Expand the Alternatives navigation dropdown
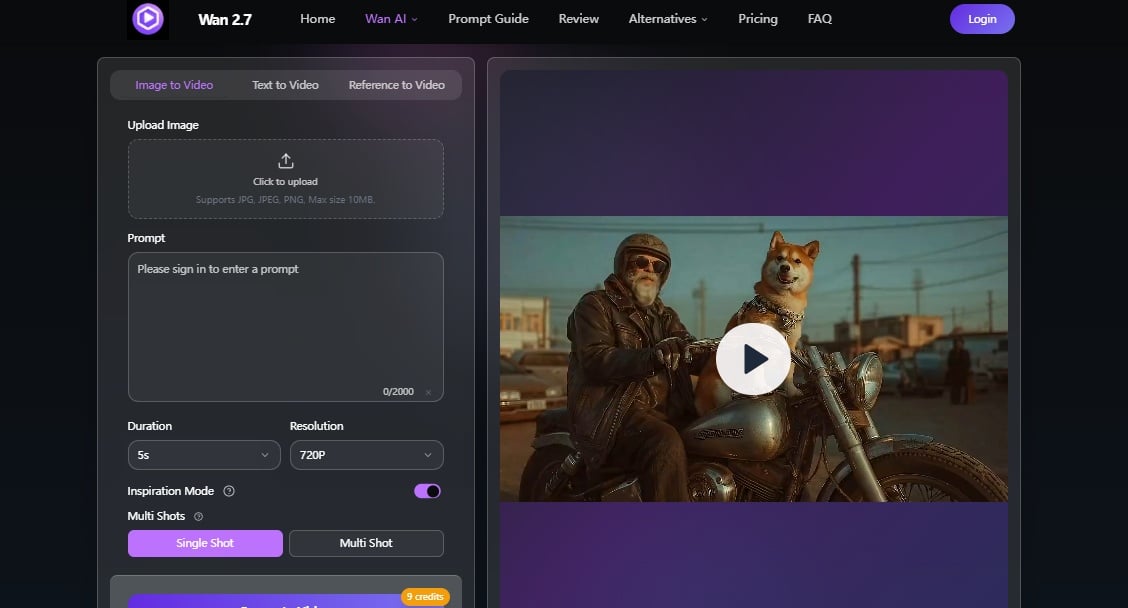This screenshot has width=1128, height=608. 667,18
